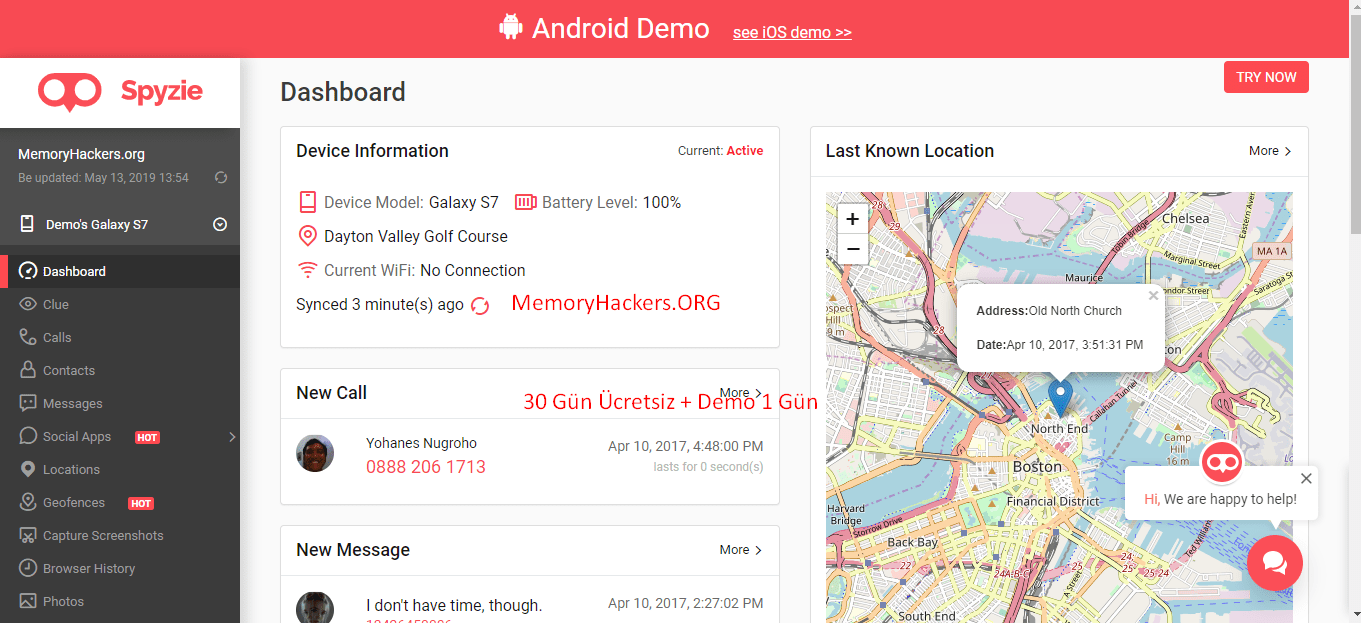Open More in New Call card
This screenshot has width=1361, height=623.
tap(741, 393)
